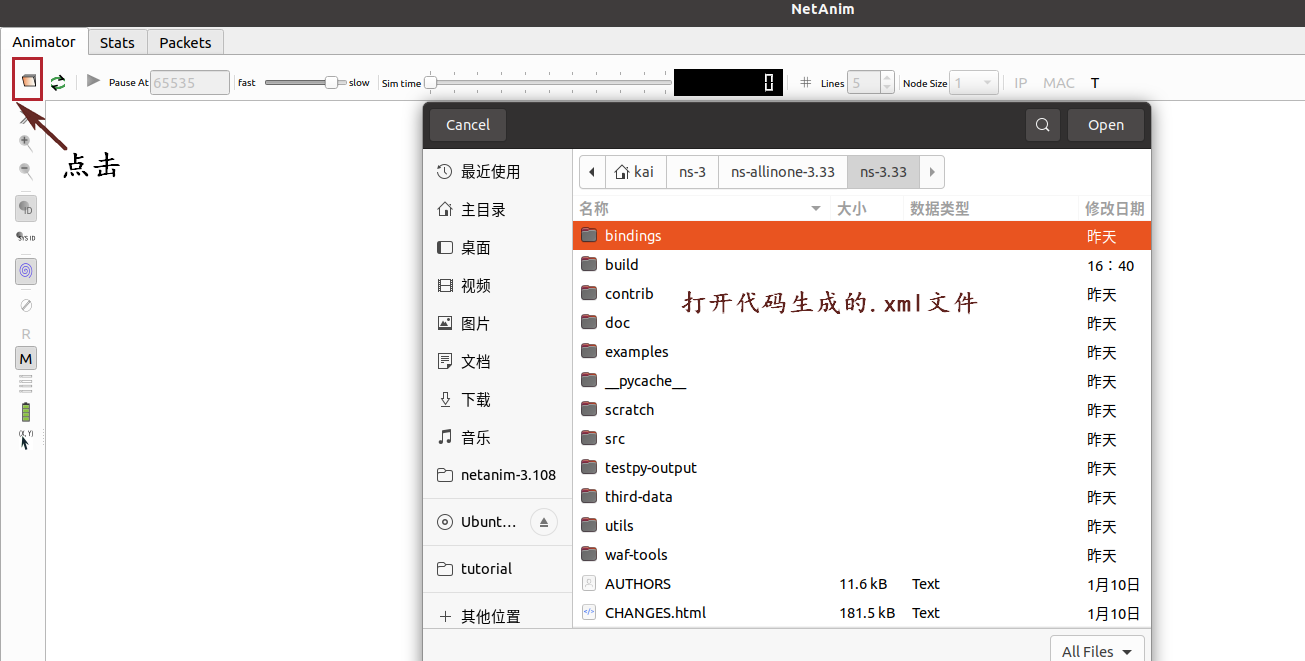Toggle IP address display in toolbar
Viewport: 1305px width, 661px height.
(x=1020, y=82)
